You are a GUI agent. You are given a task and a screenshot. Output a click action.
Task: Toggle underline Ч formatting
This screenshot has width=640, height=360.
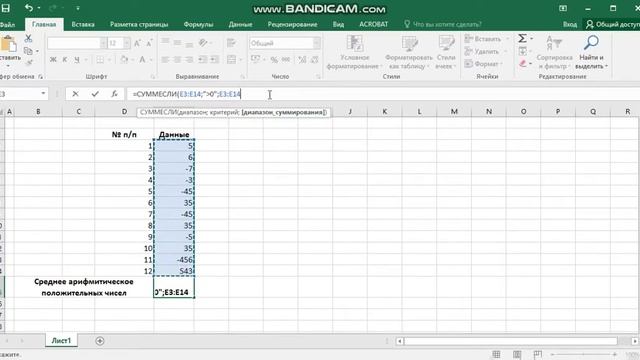pyautogui.click(x=77, y=60)
